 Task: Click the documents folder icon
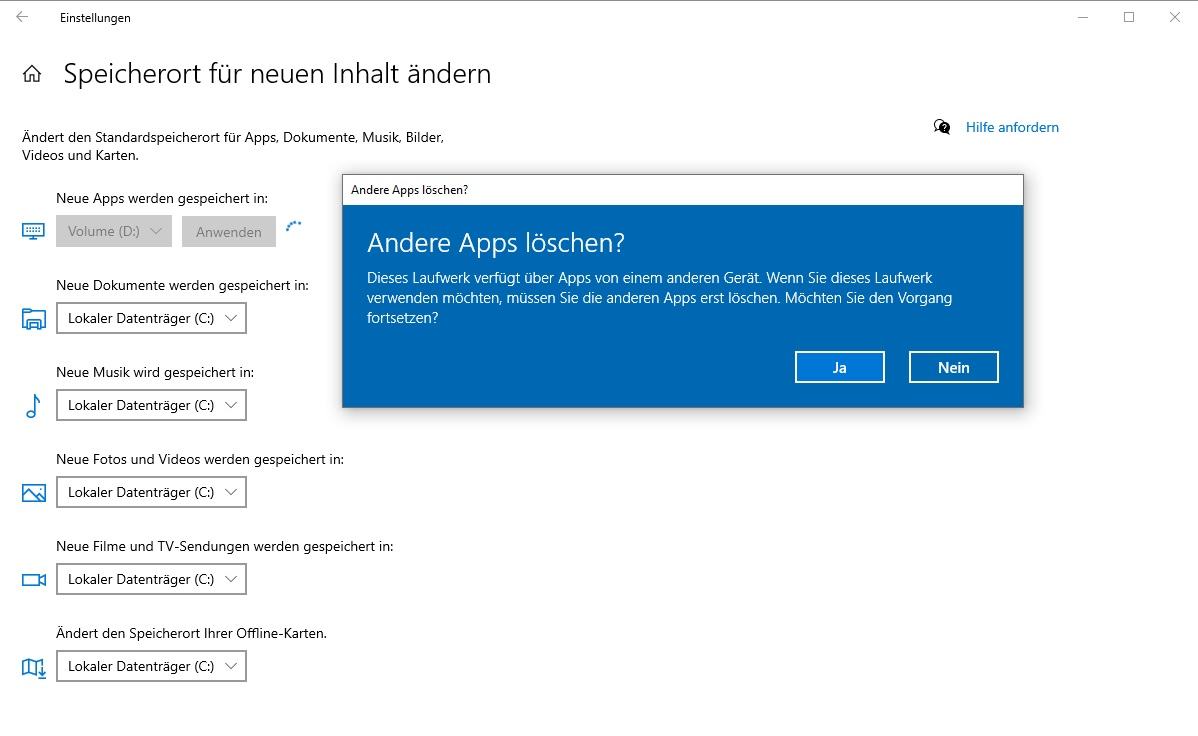(34, 319)
